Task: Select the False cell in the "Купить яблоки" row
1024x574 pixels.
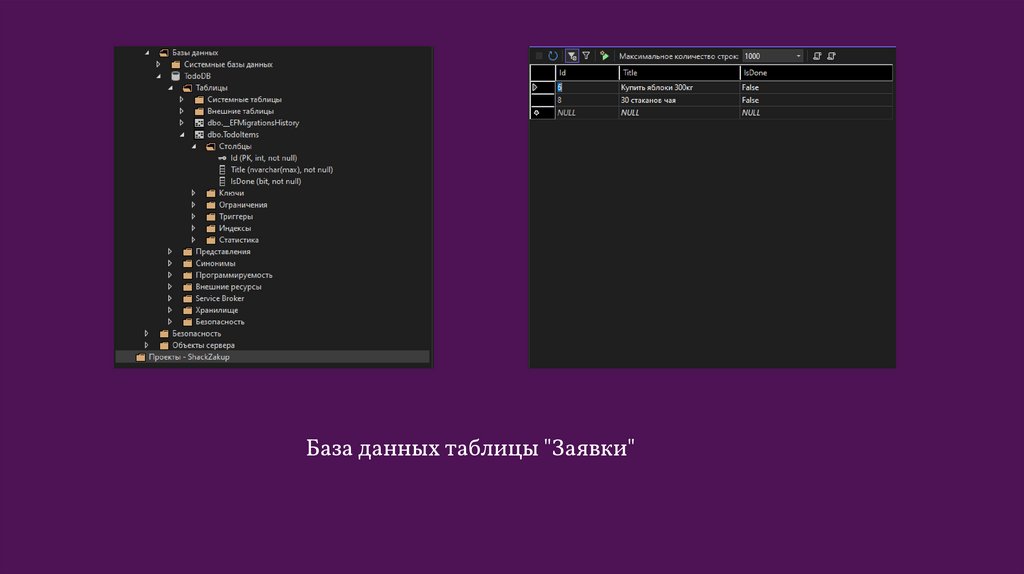Action: 816,88
